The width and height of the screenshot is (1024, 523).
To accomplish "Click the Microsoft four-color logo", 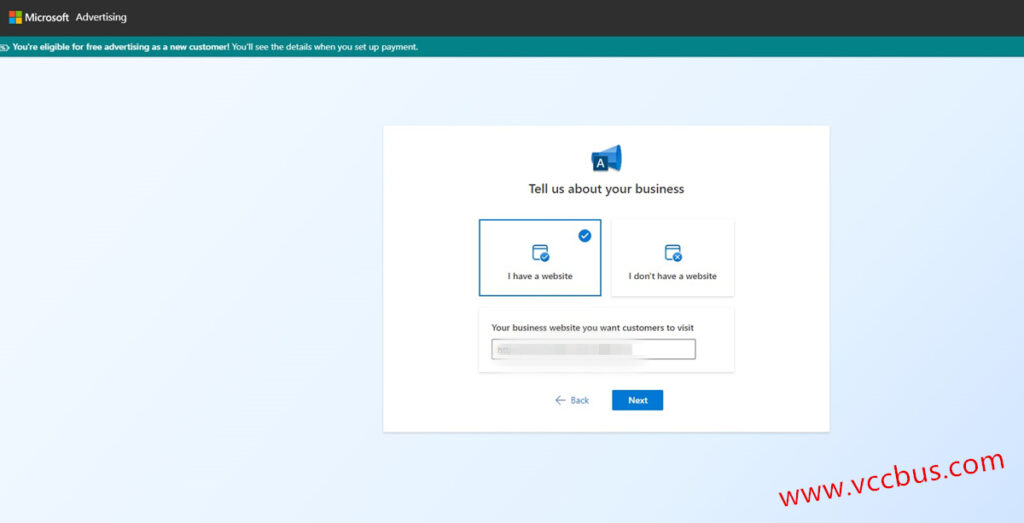I will [x=15, y=17].
